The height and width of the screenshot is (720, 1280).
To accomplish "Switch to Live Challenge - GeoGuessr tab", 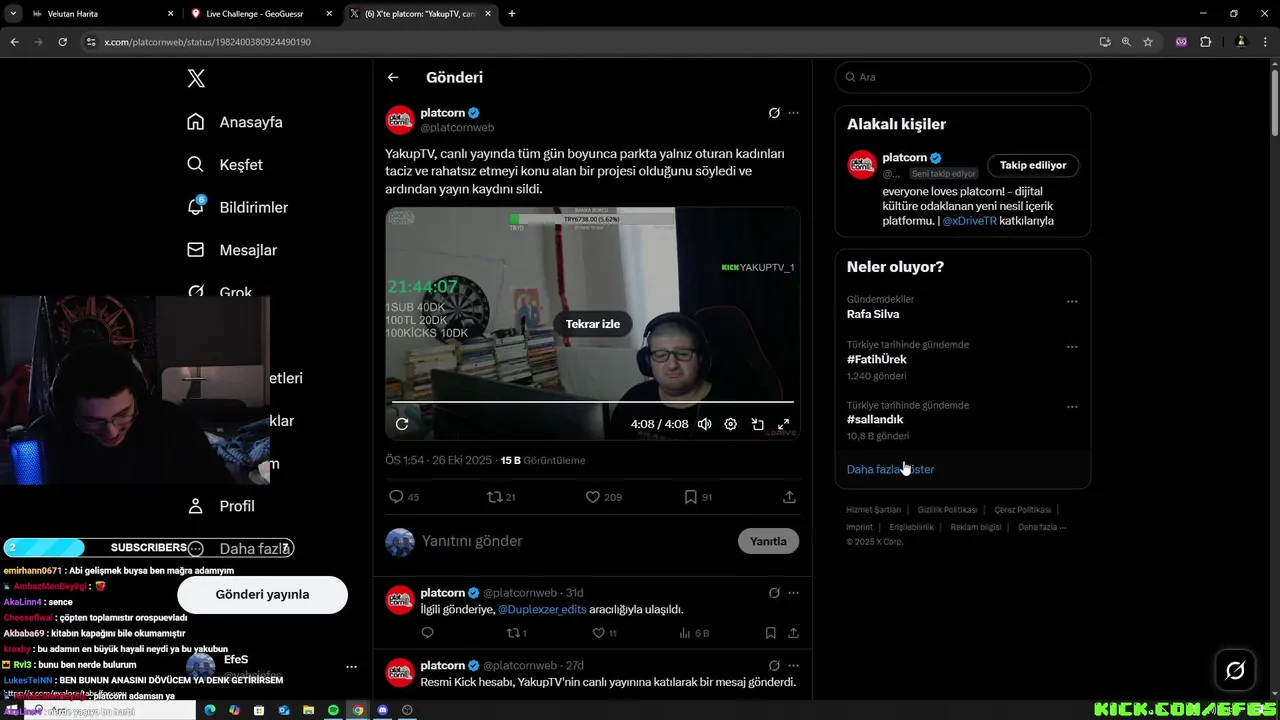I will pos(262,14).
